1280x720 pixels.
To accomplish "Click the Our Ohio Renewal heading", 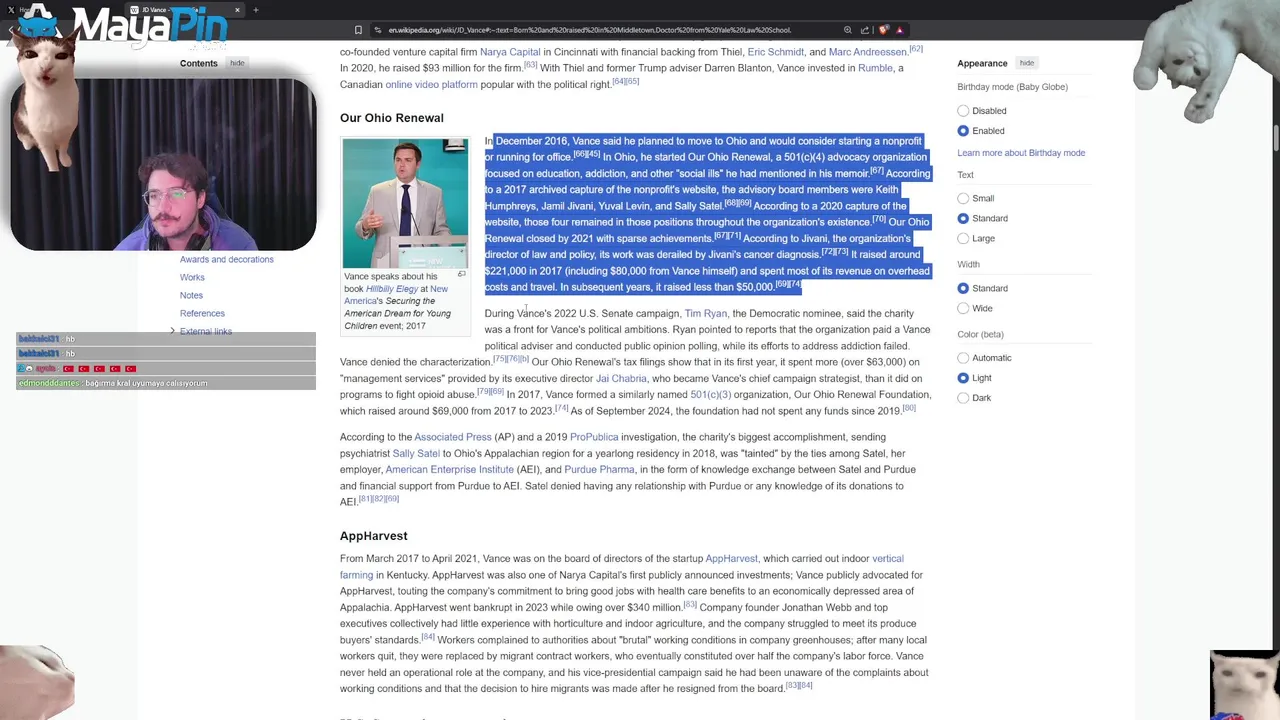I will (391, 118).
